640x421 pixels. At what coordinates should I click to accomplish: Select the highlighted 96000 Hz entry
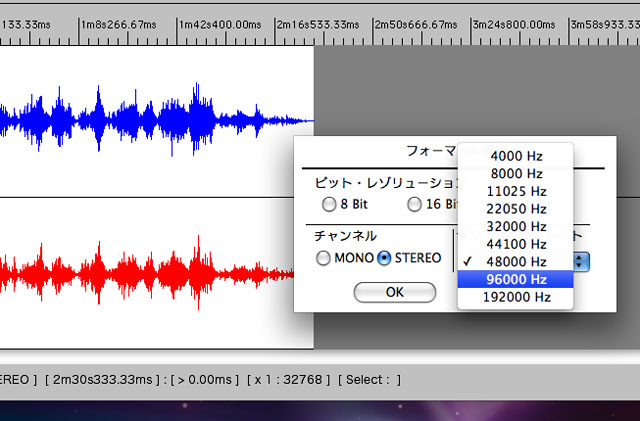tap(516, 279)
